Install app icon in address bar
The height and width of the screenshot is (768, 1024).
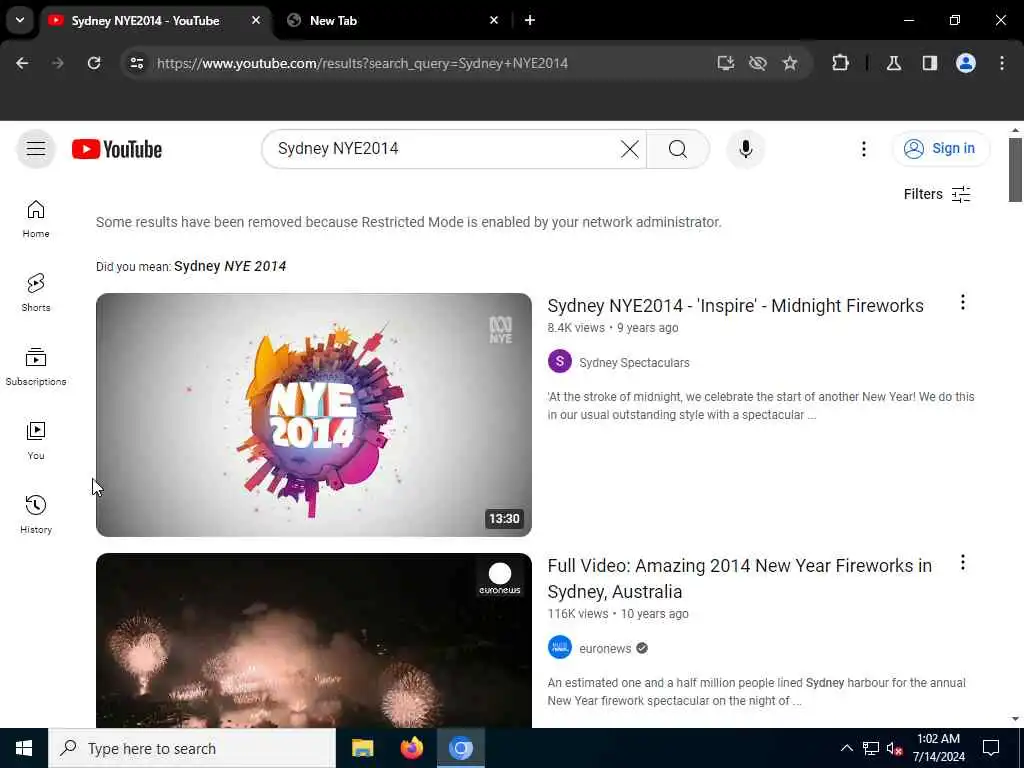tap(726, 63)
